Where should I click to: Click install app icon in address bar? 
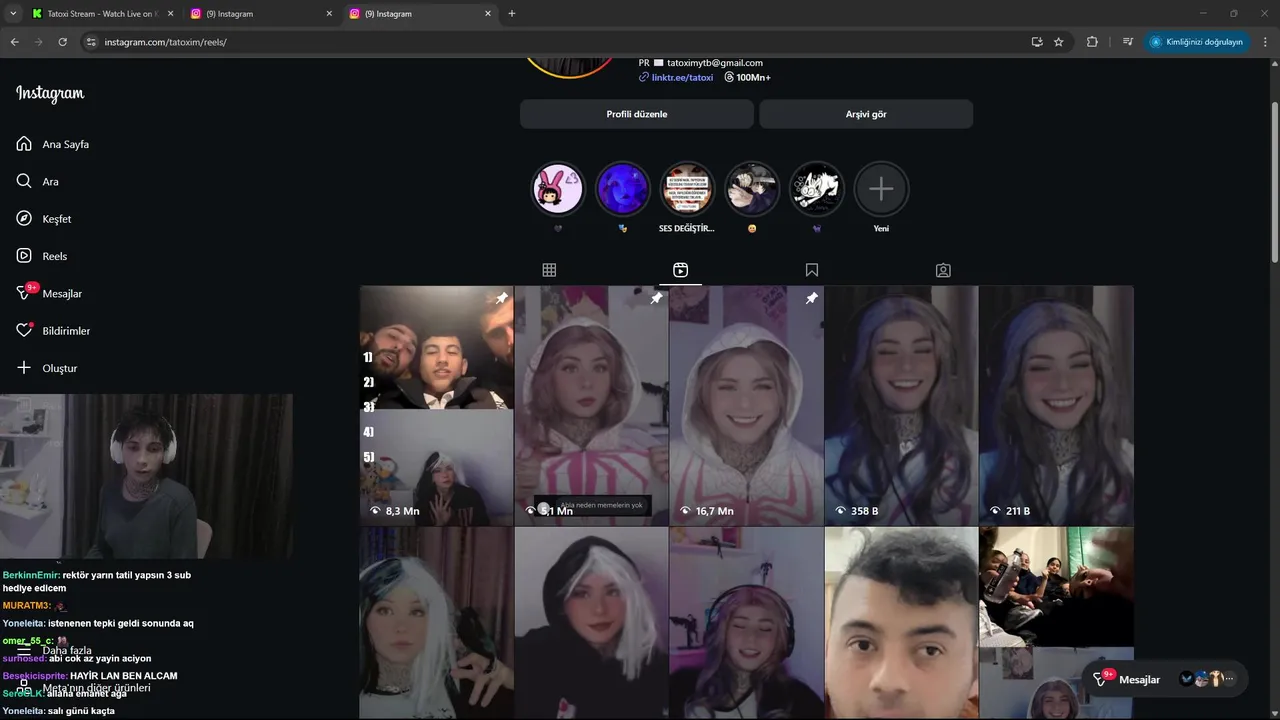click(x=1037, y=42)
